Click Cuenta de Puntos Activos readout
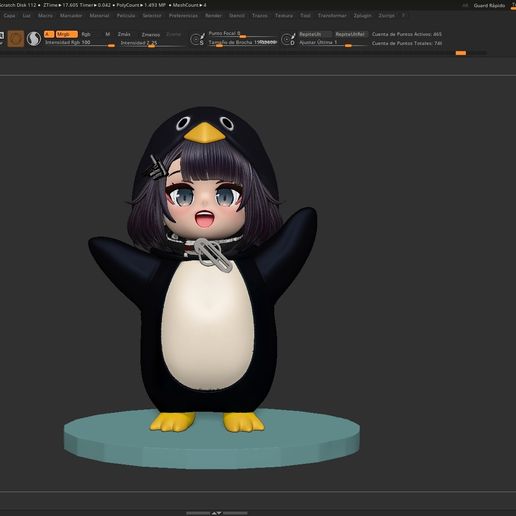 (x=407, y=34)
